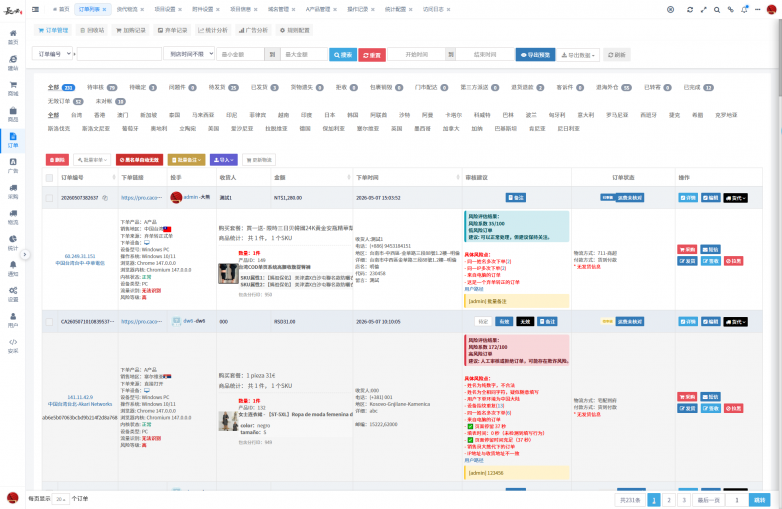Image resolution: width=782 pixels, height=509 pixels.
Task: Click black 无效 button in second order row
Action: coord(525,322)
